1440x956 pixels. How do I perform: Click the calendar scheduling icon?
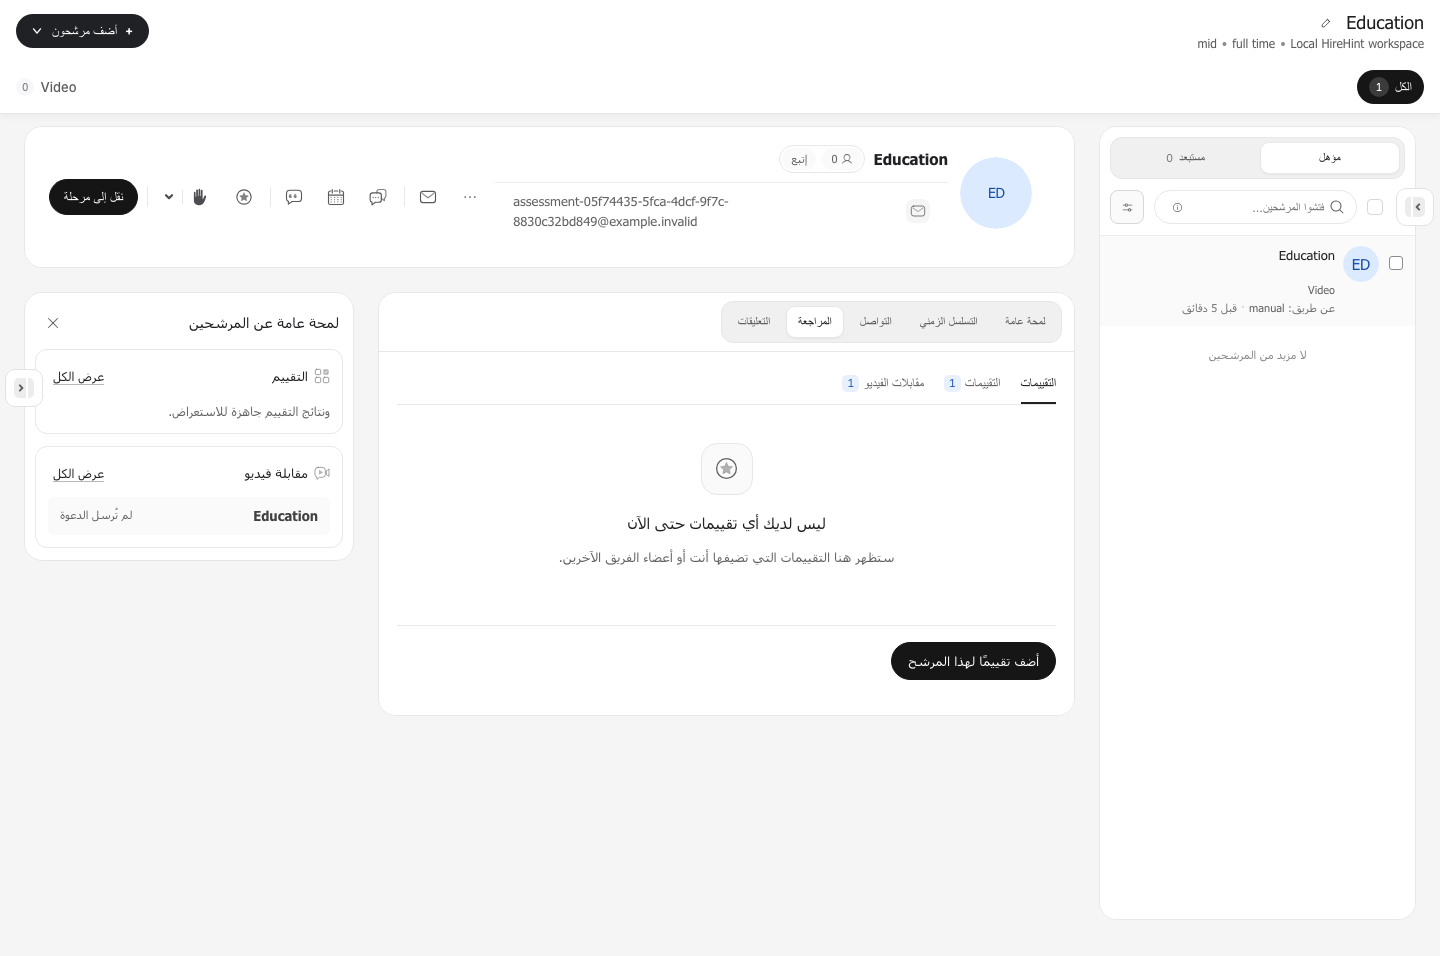(336, 197)
